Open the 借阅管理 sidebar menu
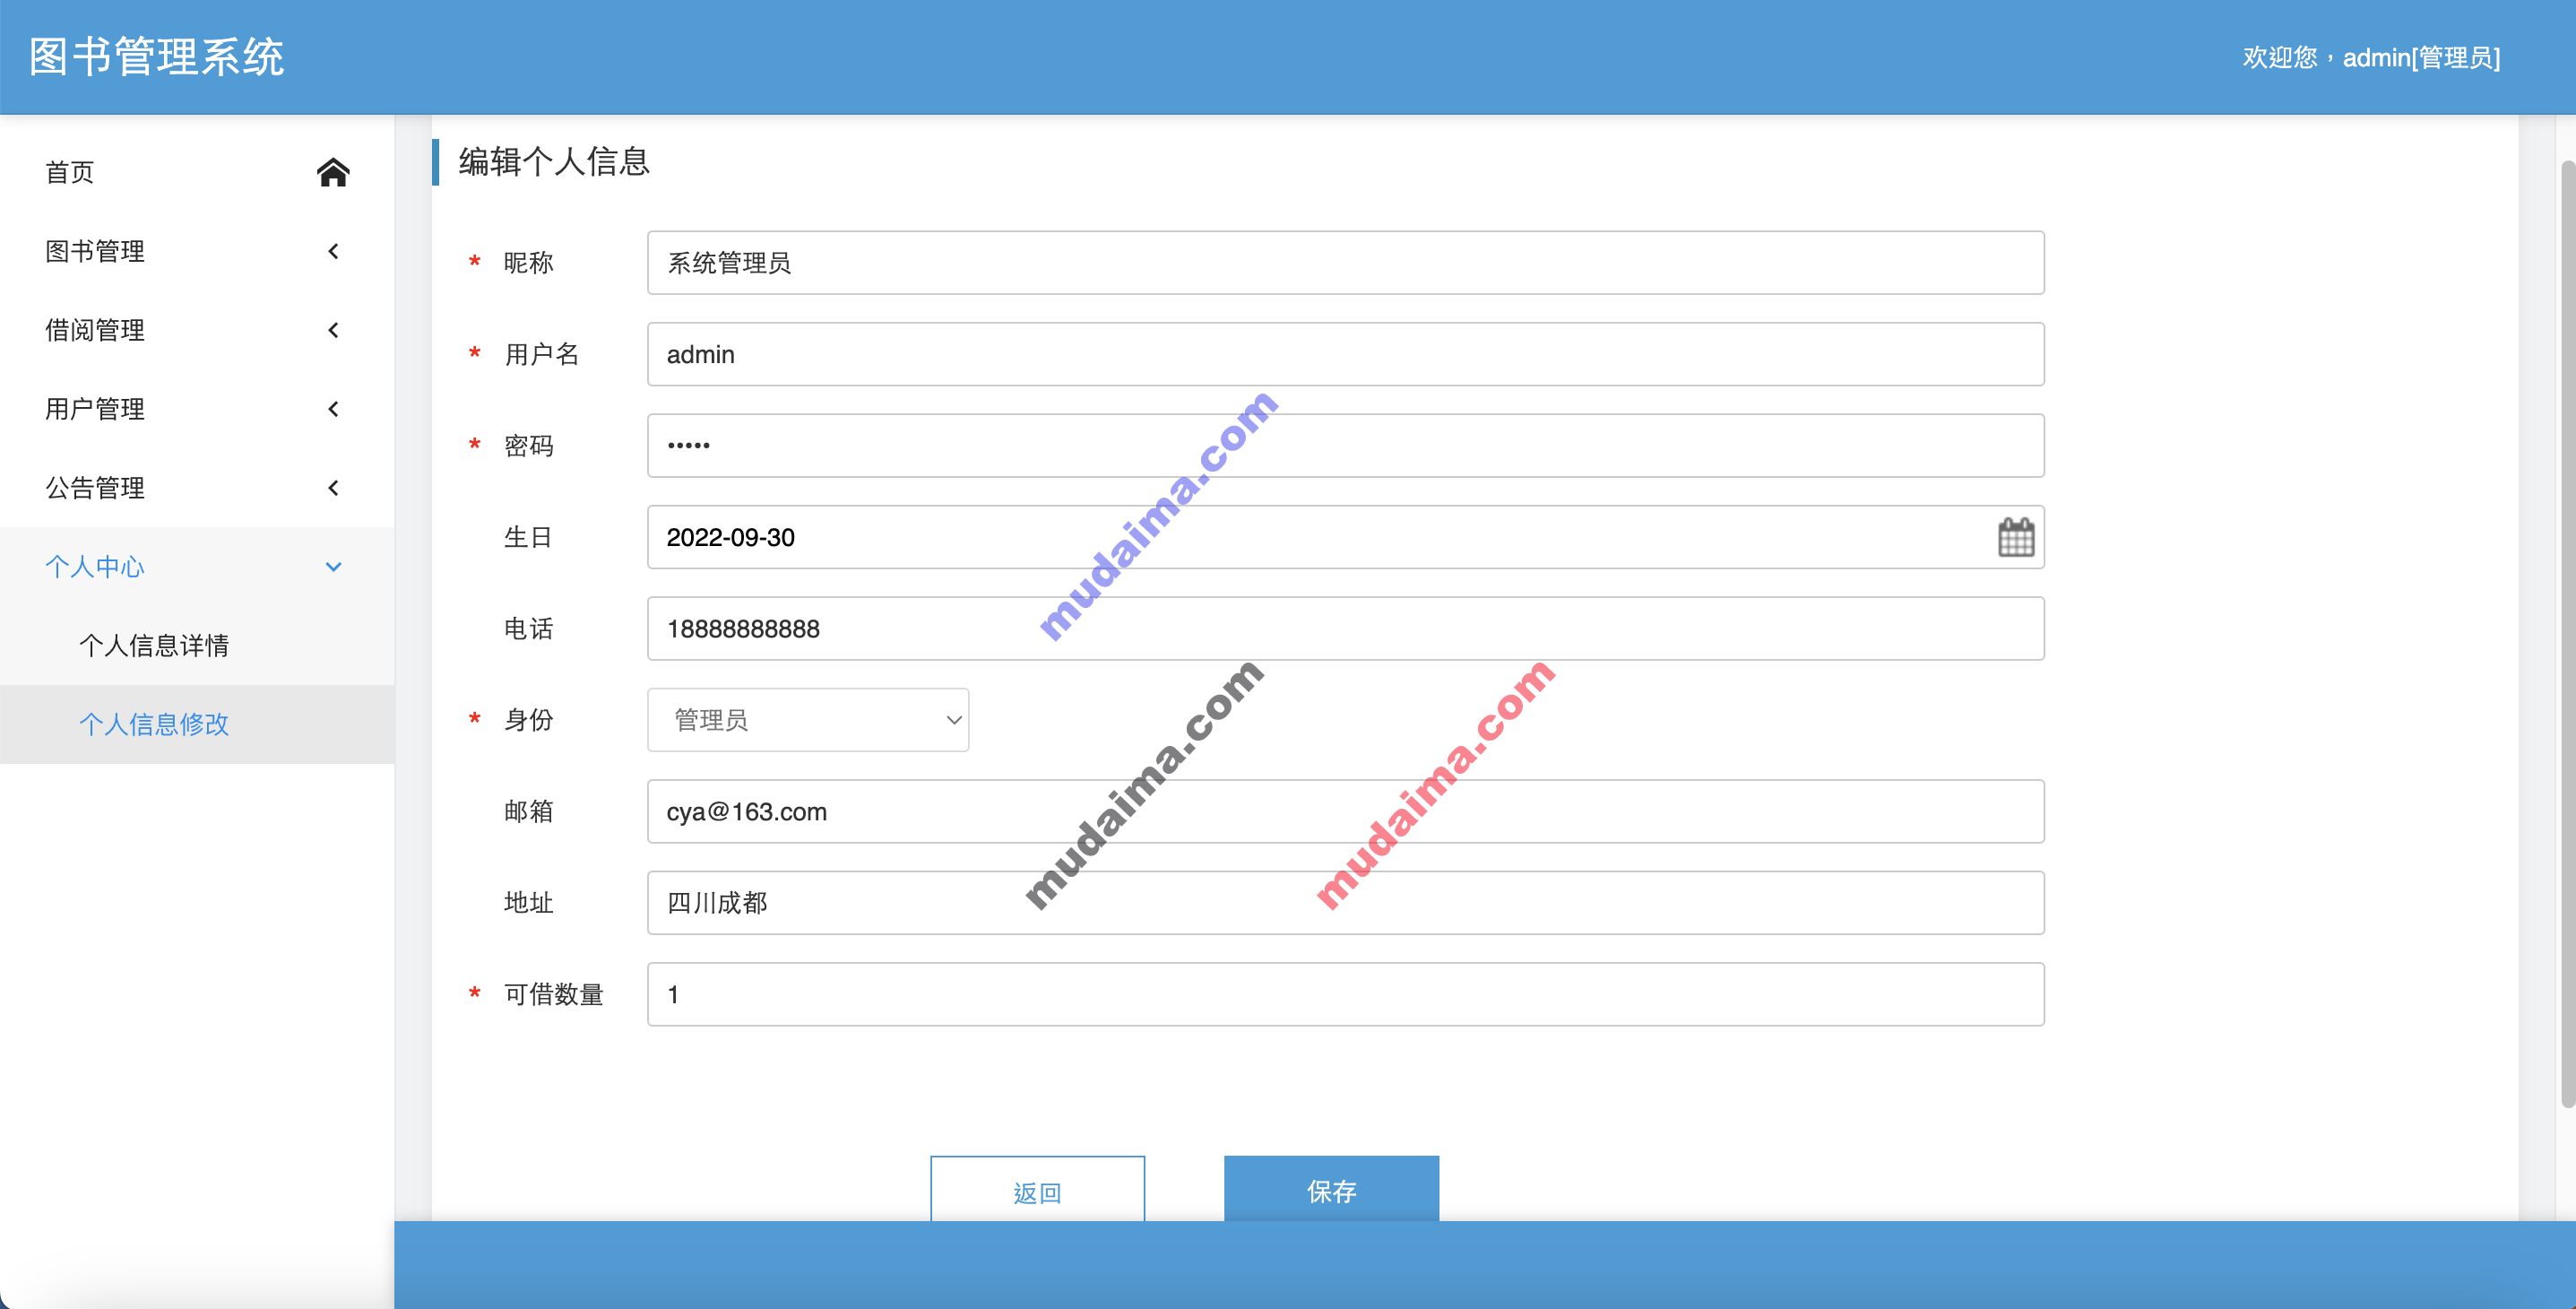The image size is (2576, 1309). pos(197,330)
